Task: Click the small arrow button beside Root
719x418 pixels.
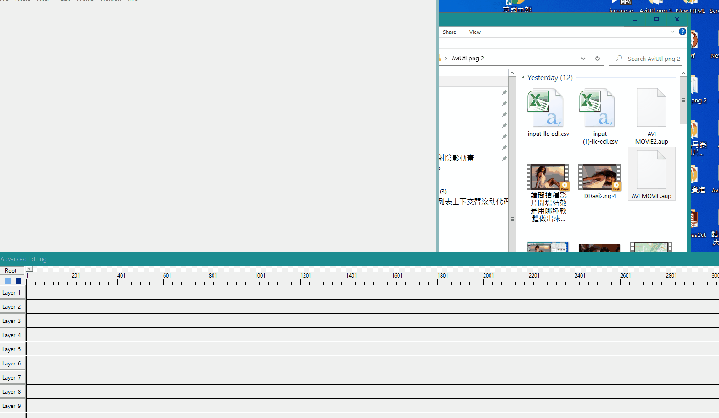Action: pyautogui.click(x=29, y=270)
